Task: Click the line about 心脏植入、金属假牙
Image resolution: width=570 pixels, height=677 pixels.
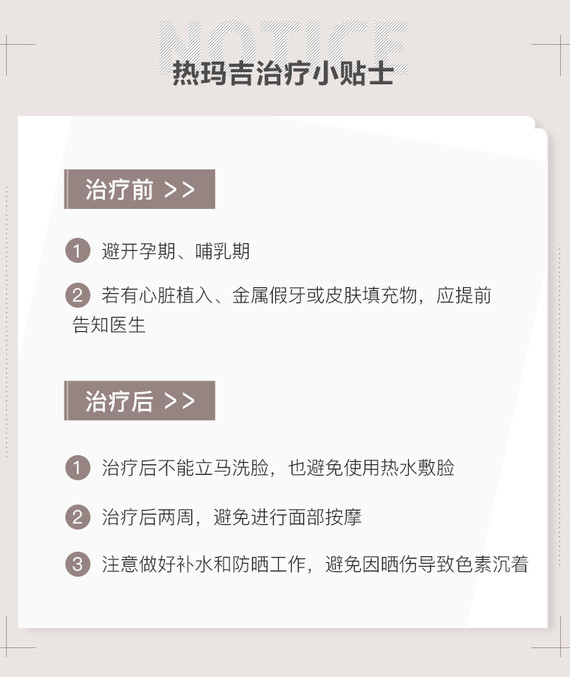Action: pyautogui.click(x=297, y=296)
